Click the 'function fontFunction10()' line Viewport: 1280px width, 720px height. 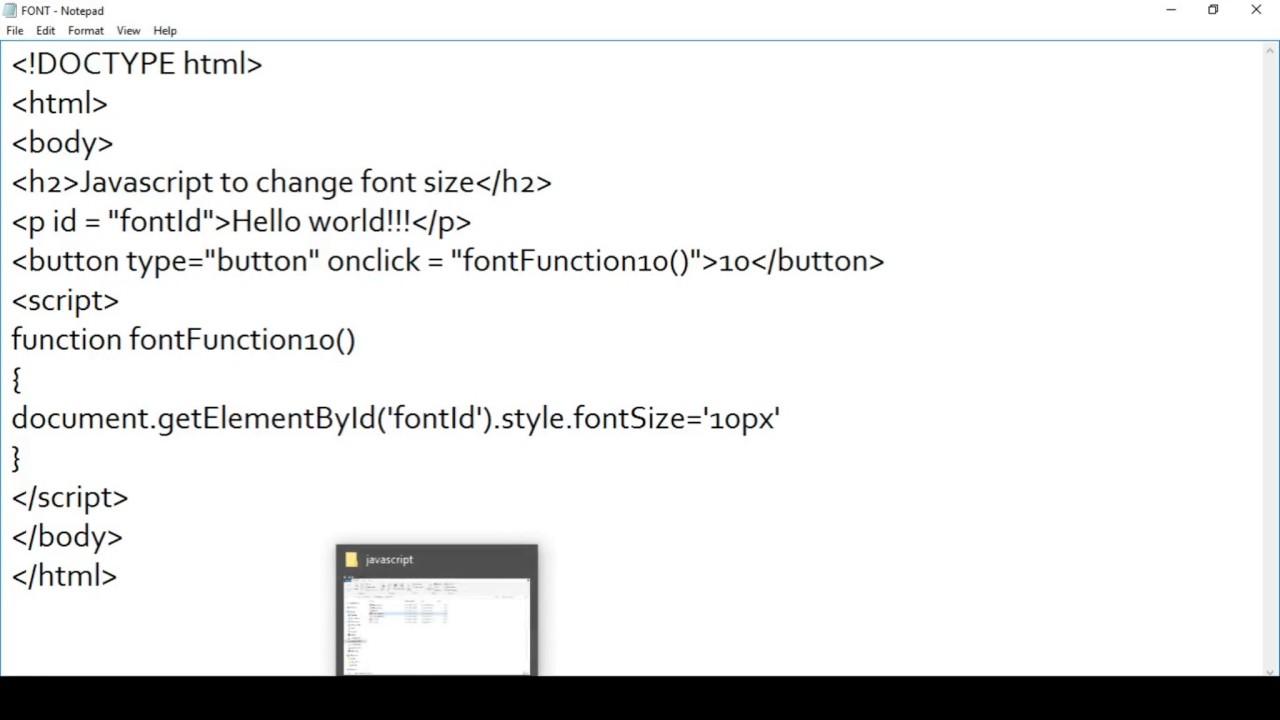pos(183,340)
